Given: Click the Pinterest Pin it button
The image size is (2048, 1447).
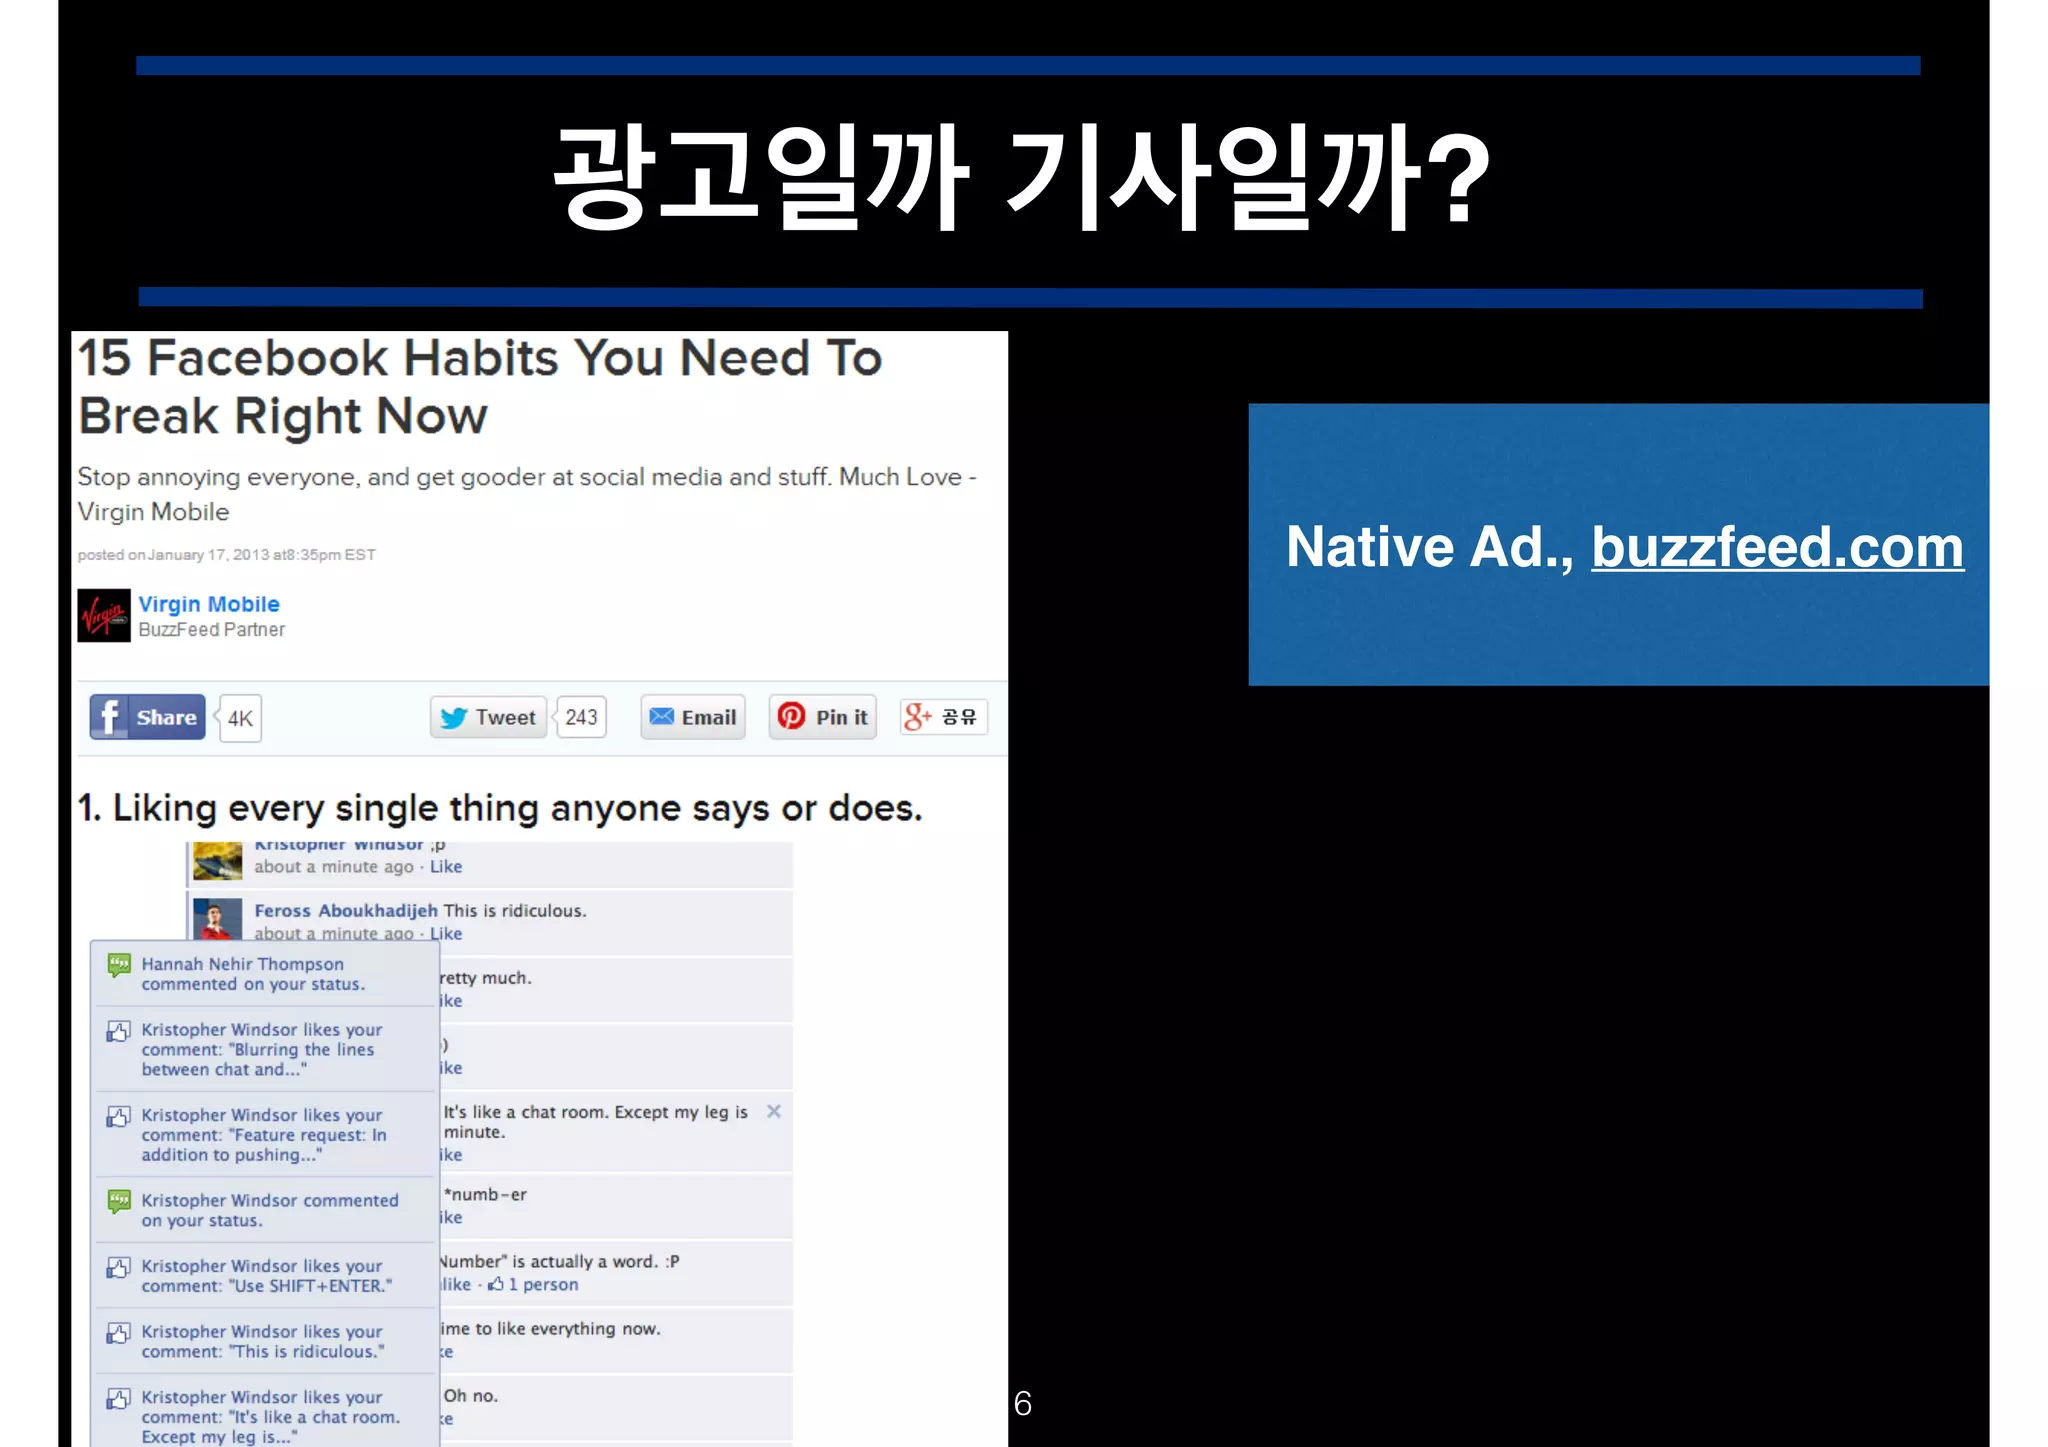Looking at the screenshot, I should tap(822, 717).
